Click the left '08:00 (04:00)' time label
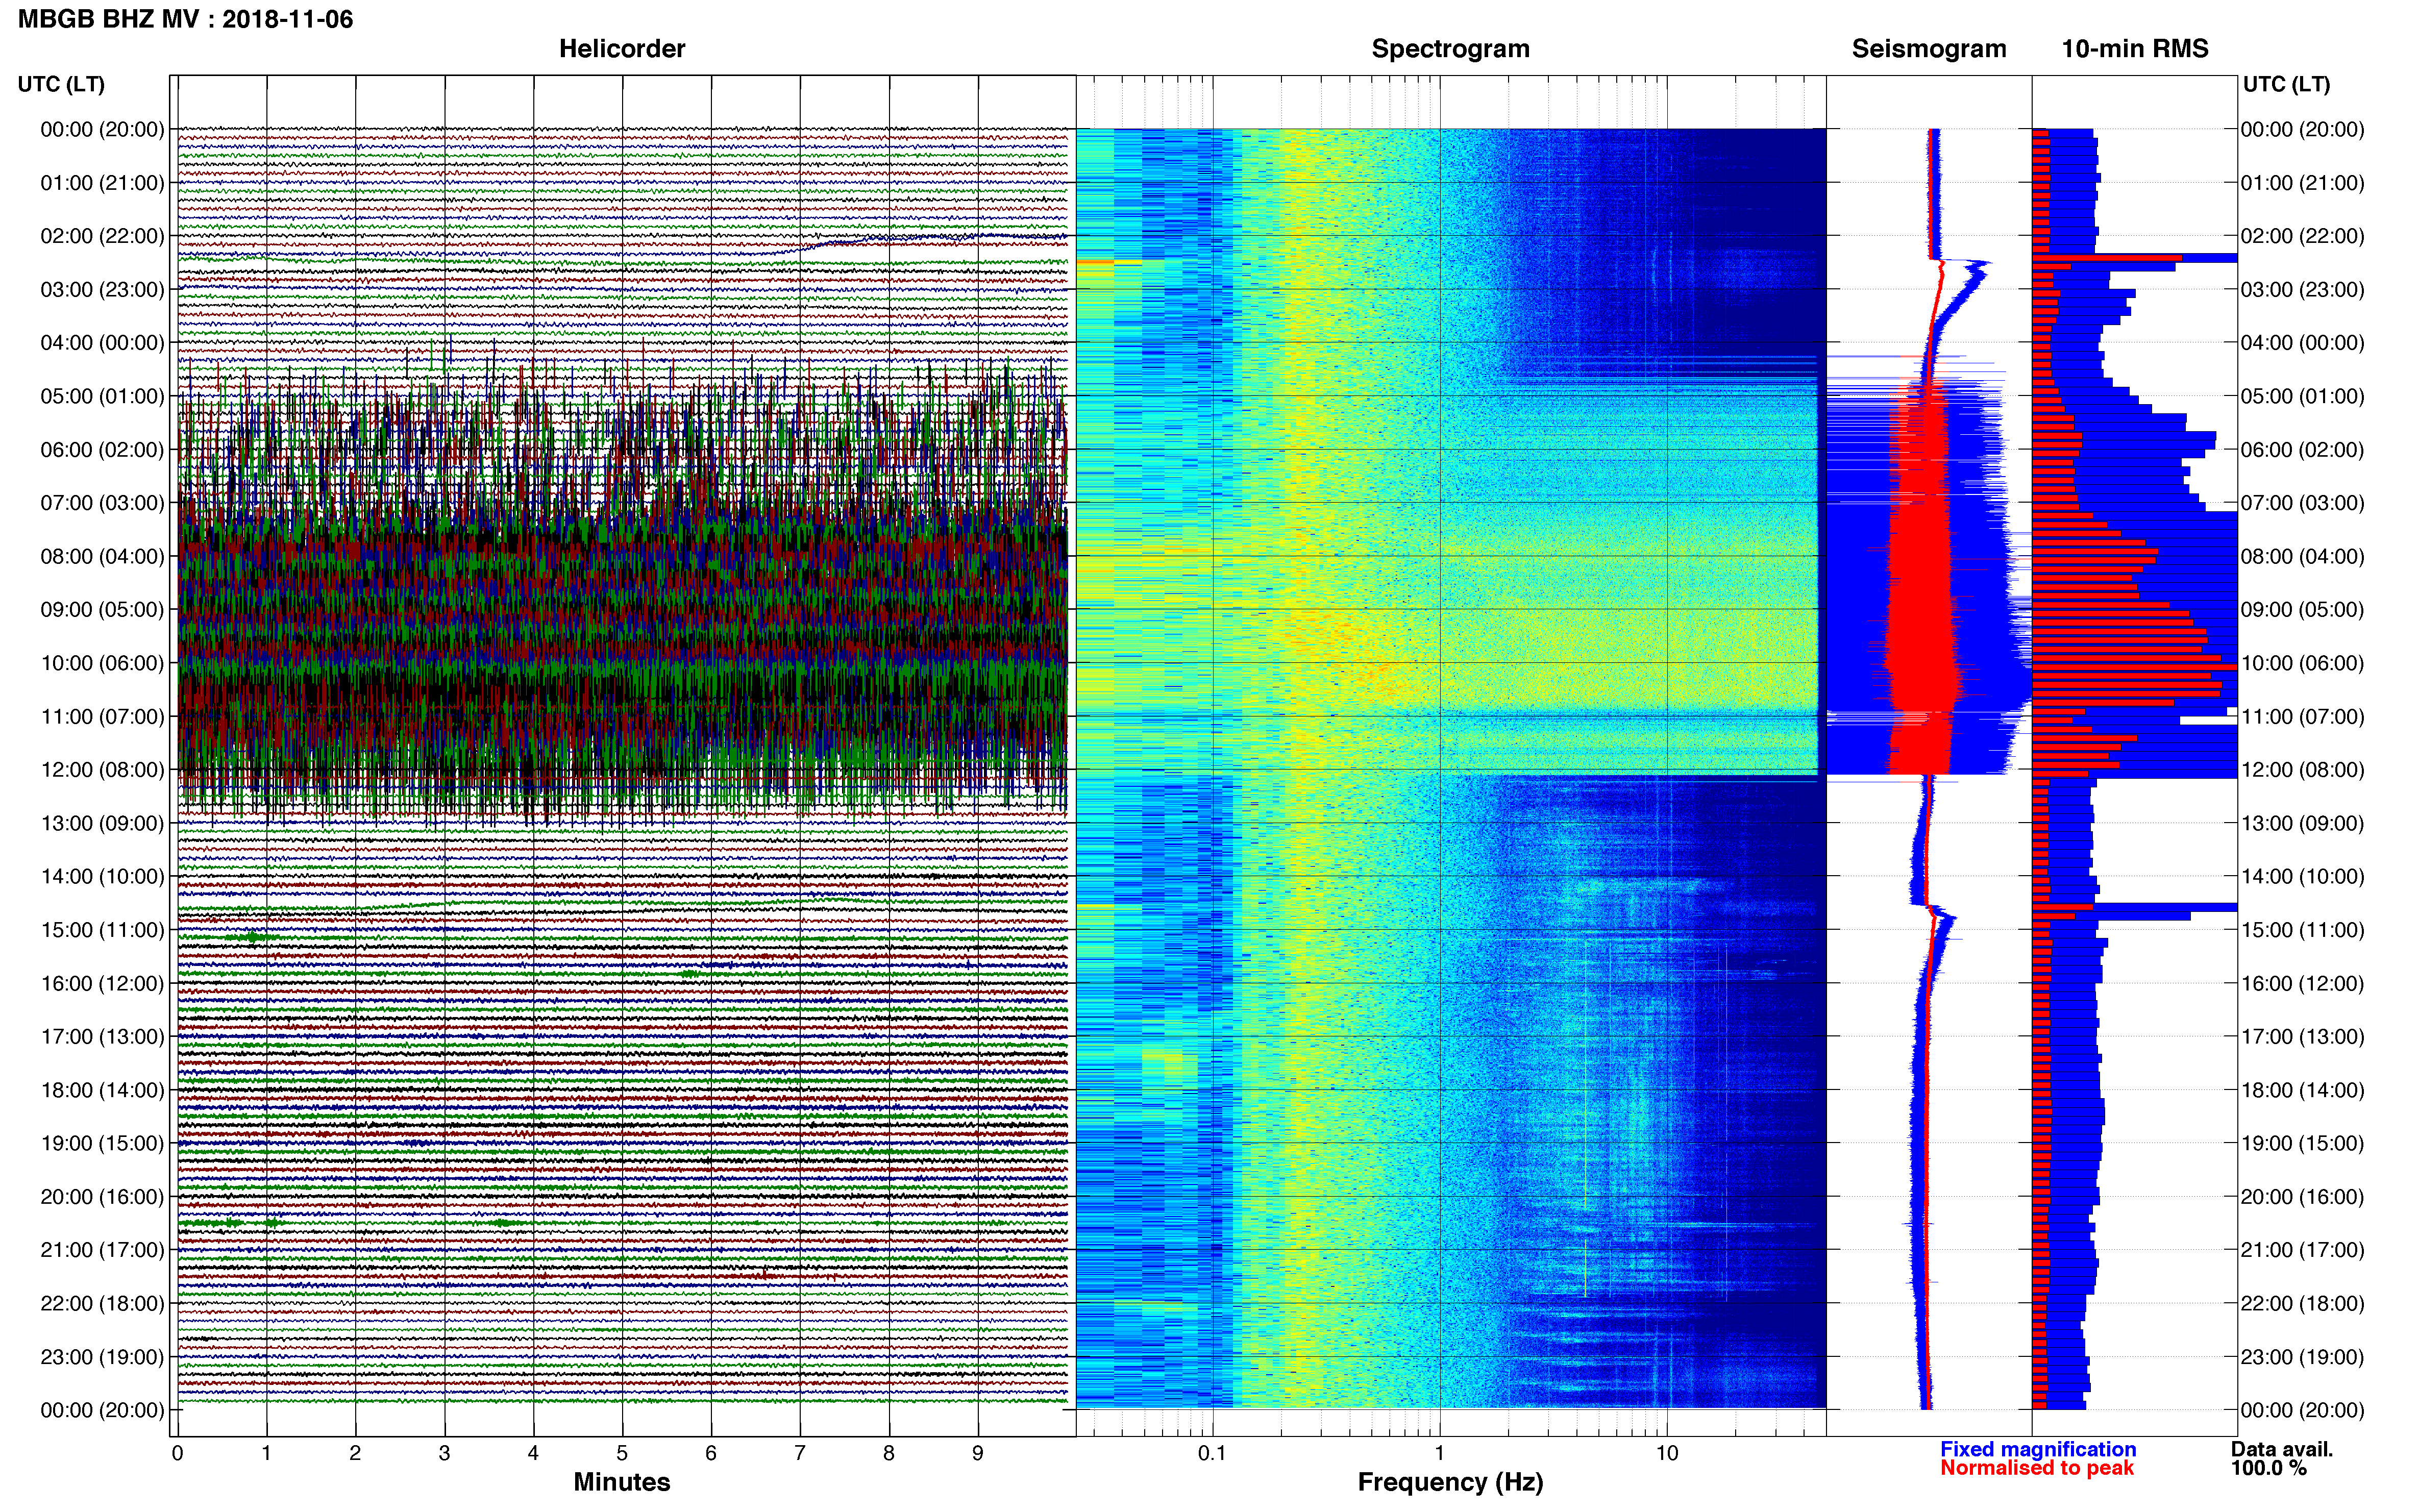 [102, 556]
